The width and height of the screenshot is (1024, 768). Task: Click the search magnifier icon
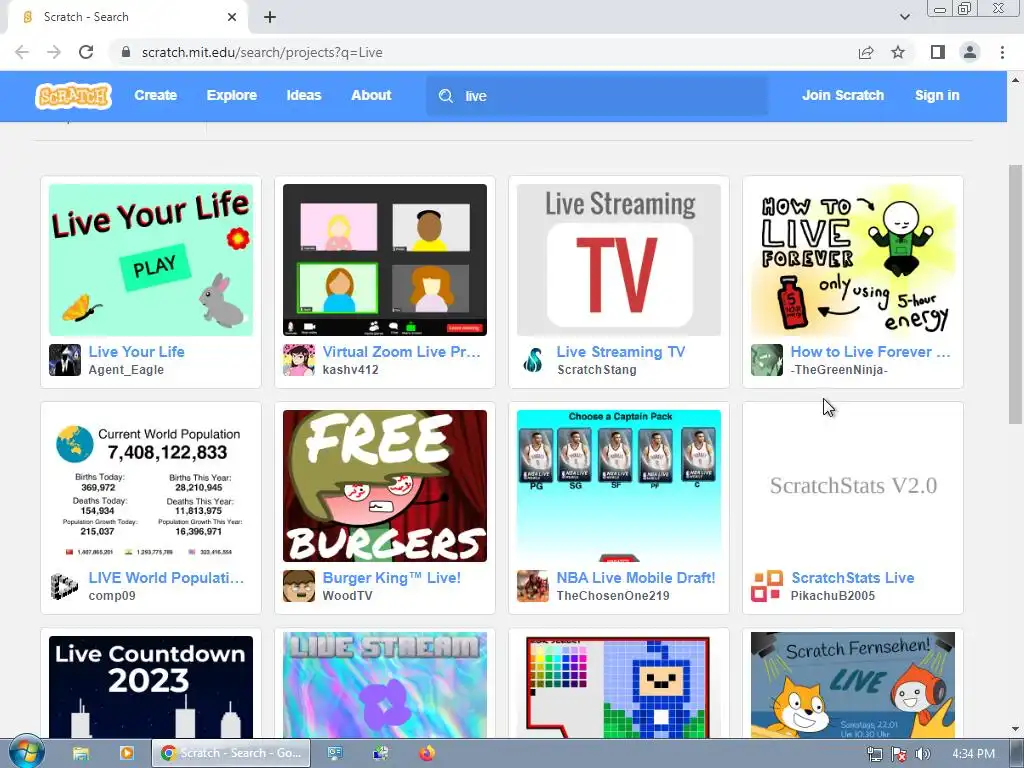click(446, 96)
